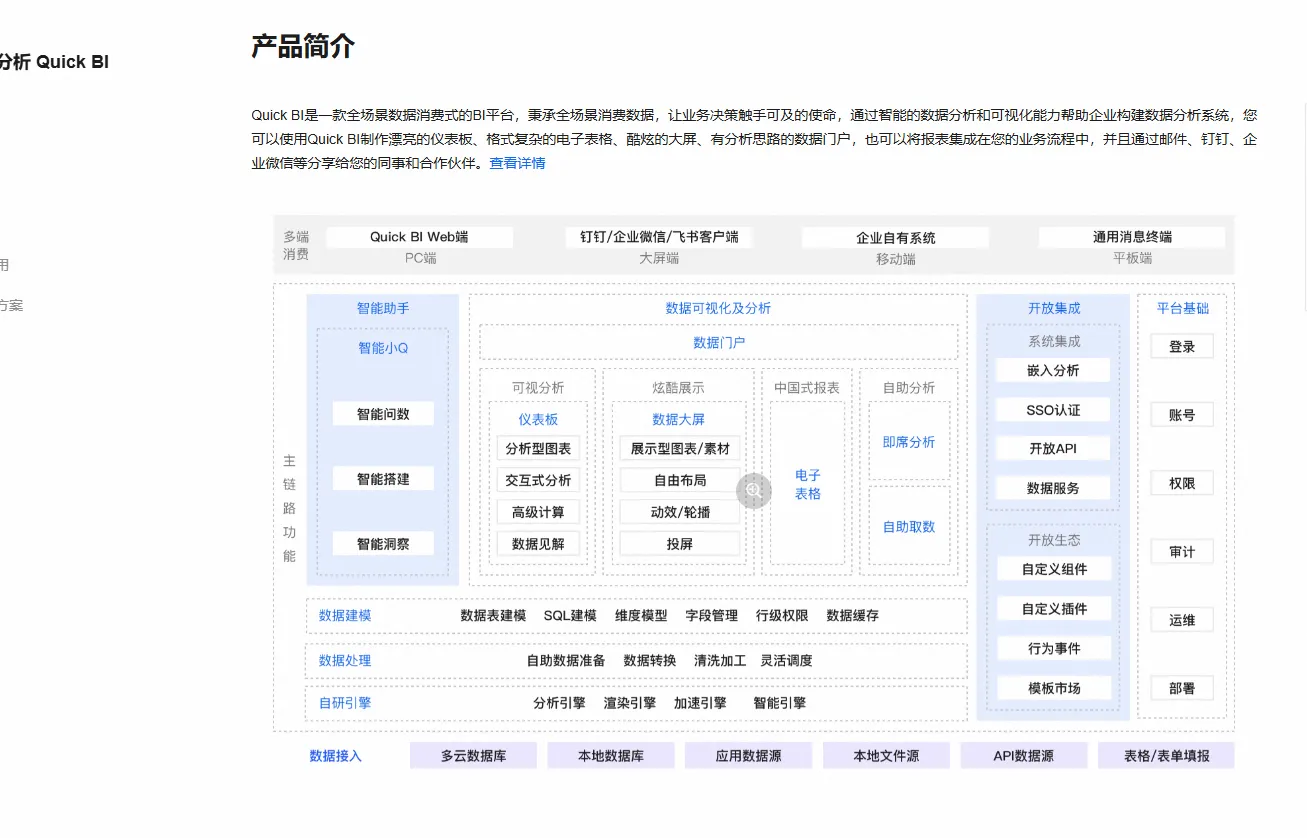Select the Quick BI Web端 box in the diagram
Screen dimensions: 1307x838
(x=419, y=237)
